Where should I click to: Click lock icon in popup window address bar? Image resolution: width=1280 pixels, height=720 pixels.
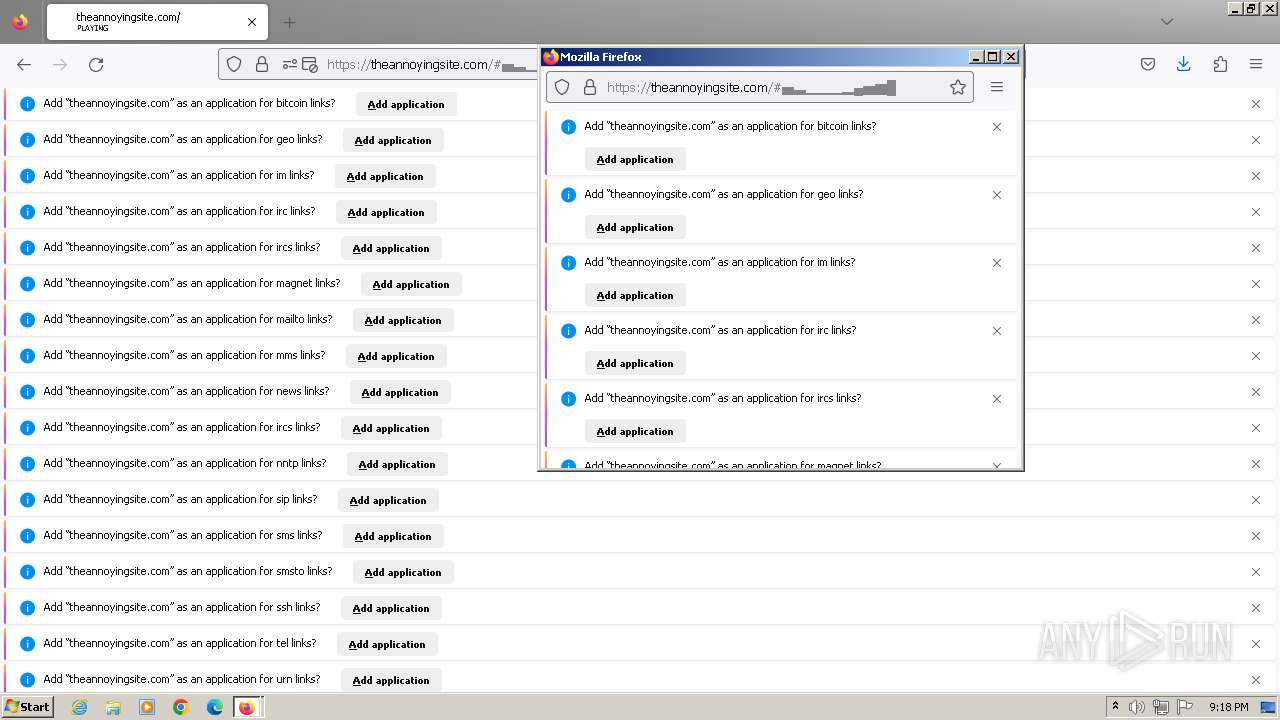[x=589, y=87]
